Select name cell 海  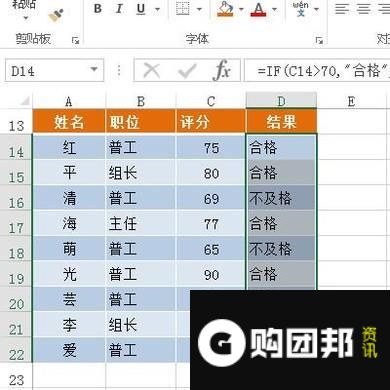point(69,223)
